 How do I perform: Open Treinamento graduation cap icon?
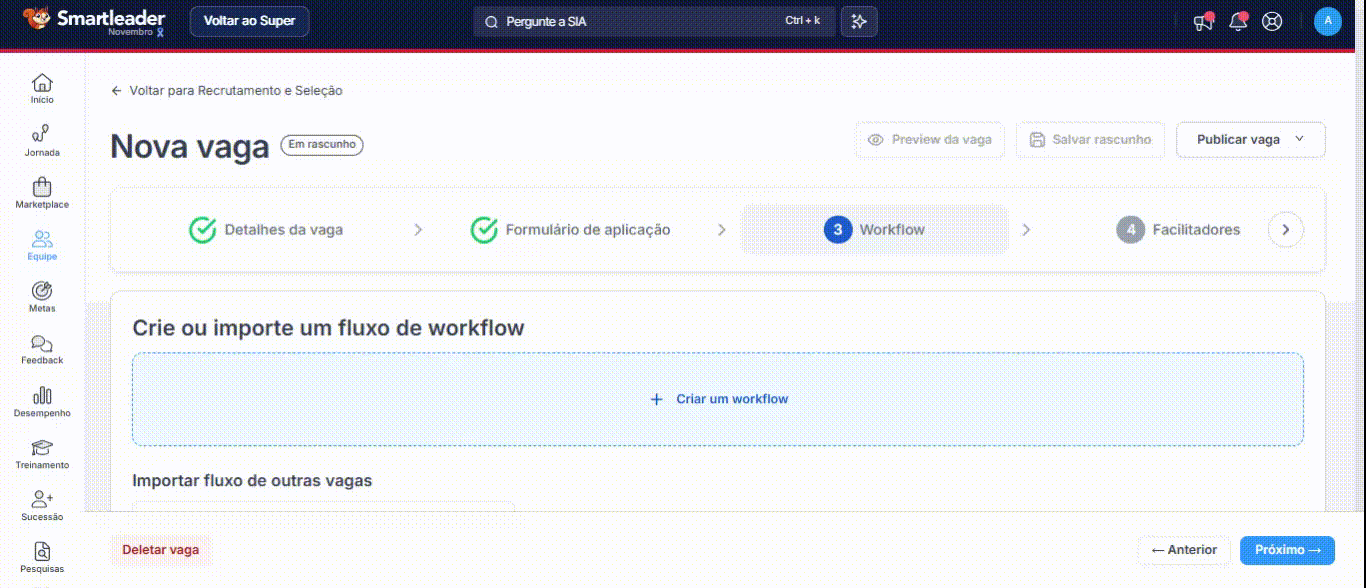pyautogui.click(x=42, y=448)
